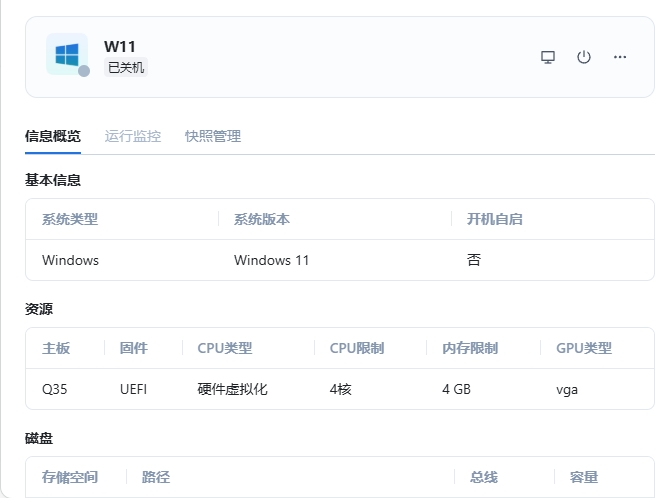
Task: Switch to the 信息概览 tab
Action: [x=53, y=136]
